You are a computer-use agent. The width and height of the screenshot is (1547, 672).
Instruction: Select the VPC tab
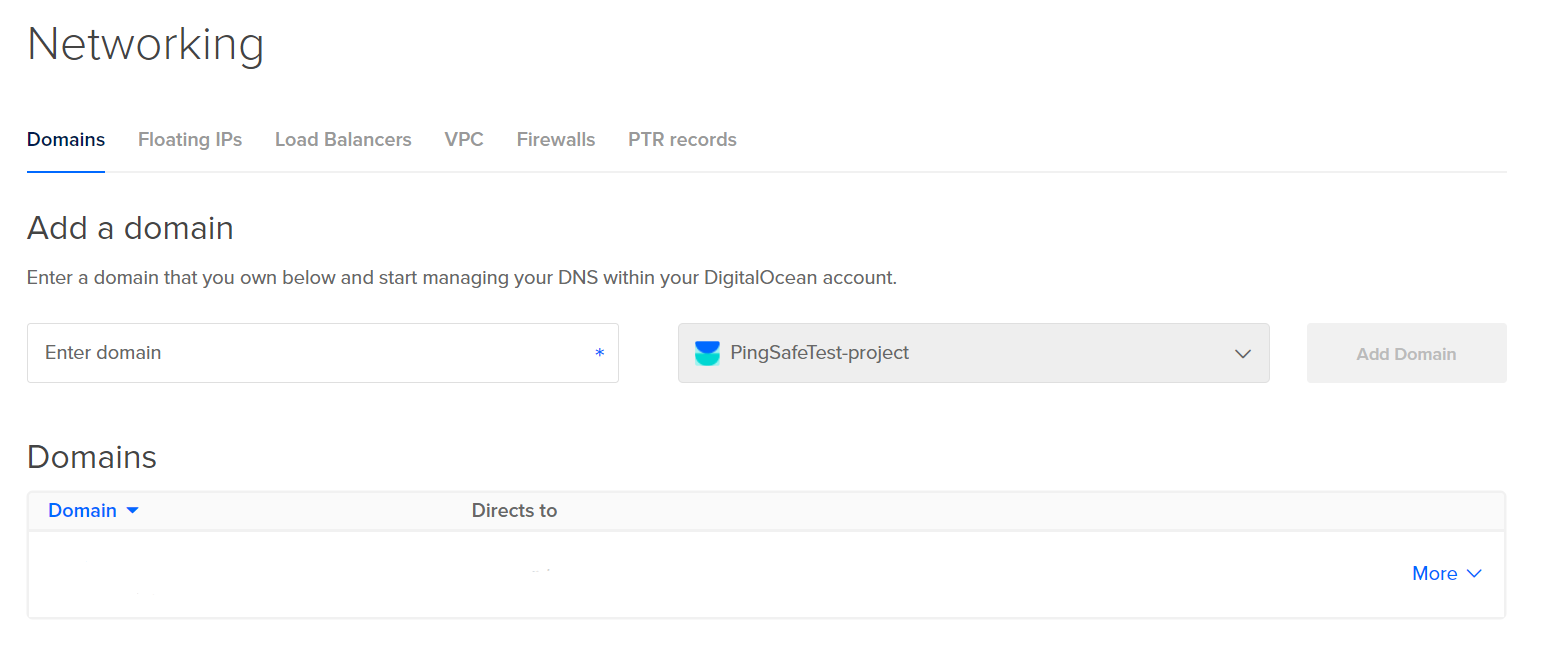click(x=464, y=140)
